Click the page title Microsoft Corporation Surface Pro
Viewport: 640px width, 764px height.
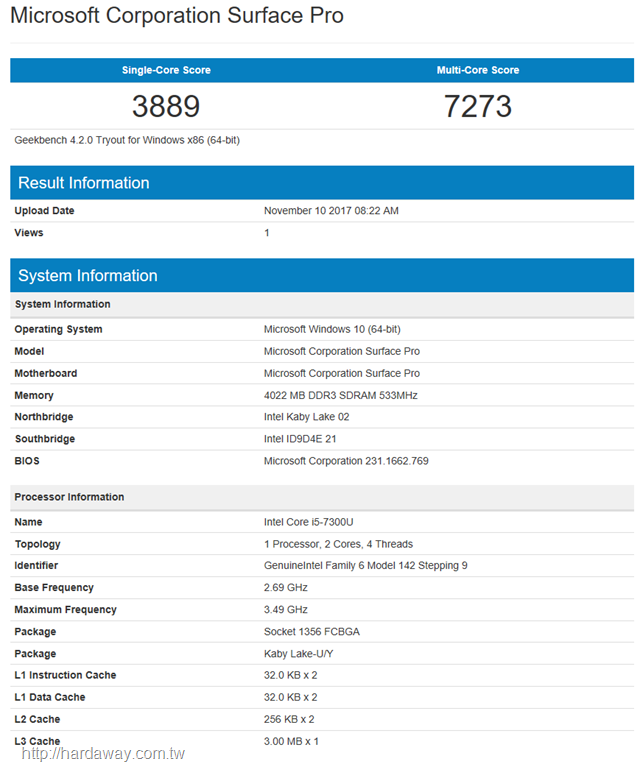(177, 16)
